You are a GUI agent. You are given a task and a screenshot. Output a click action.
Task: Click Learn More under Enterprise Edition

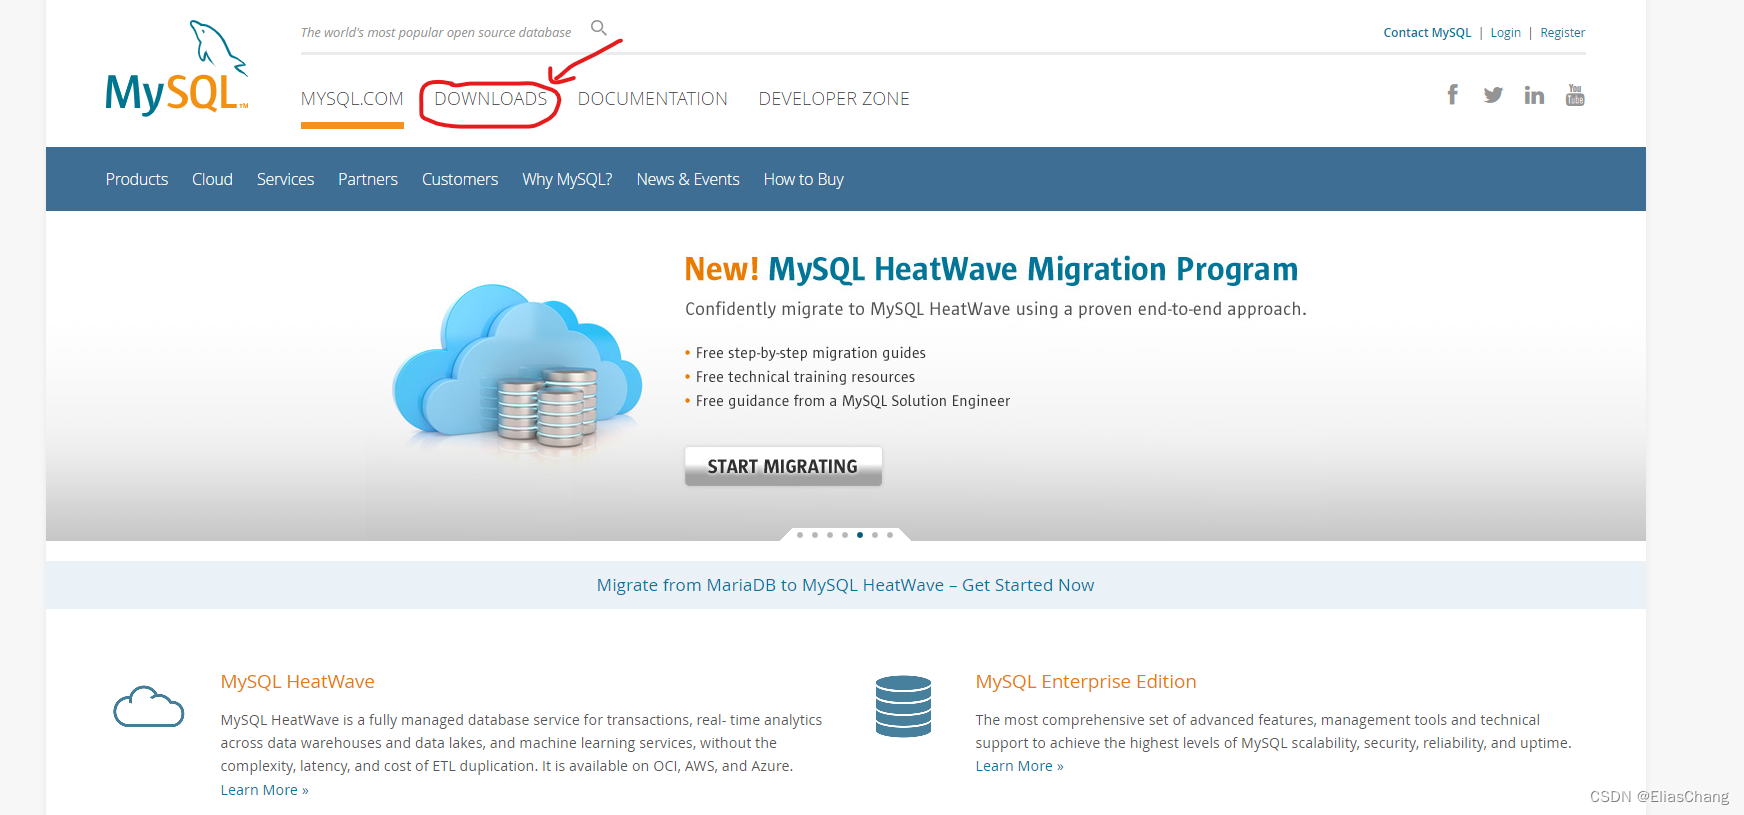point(1019,766)
